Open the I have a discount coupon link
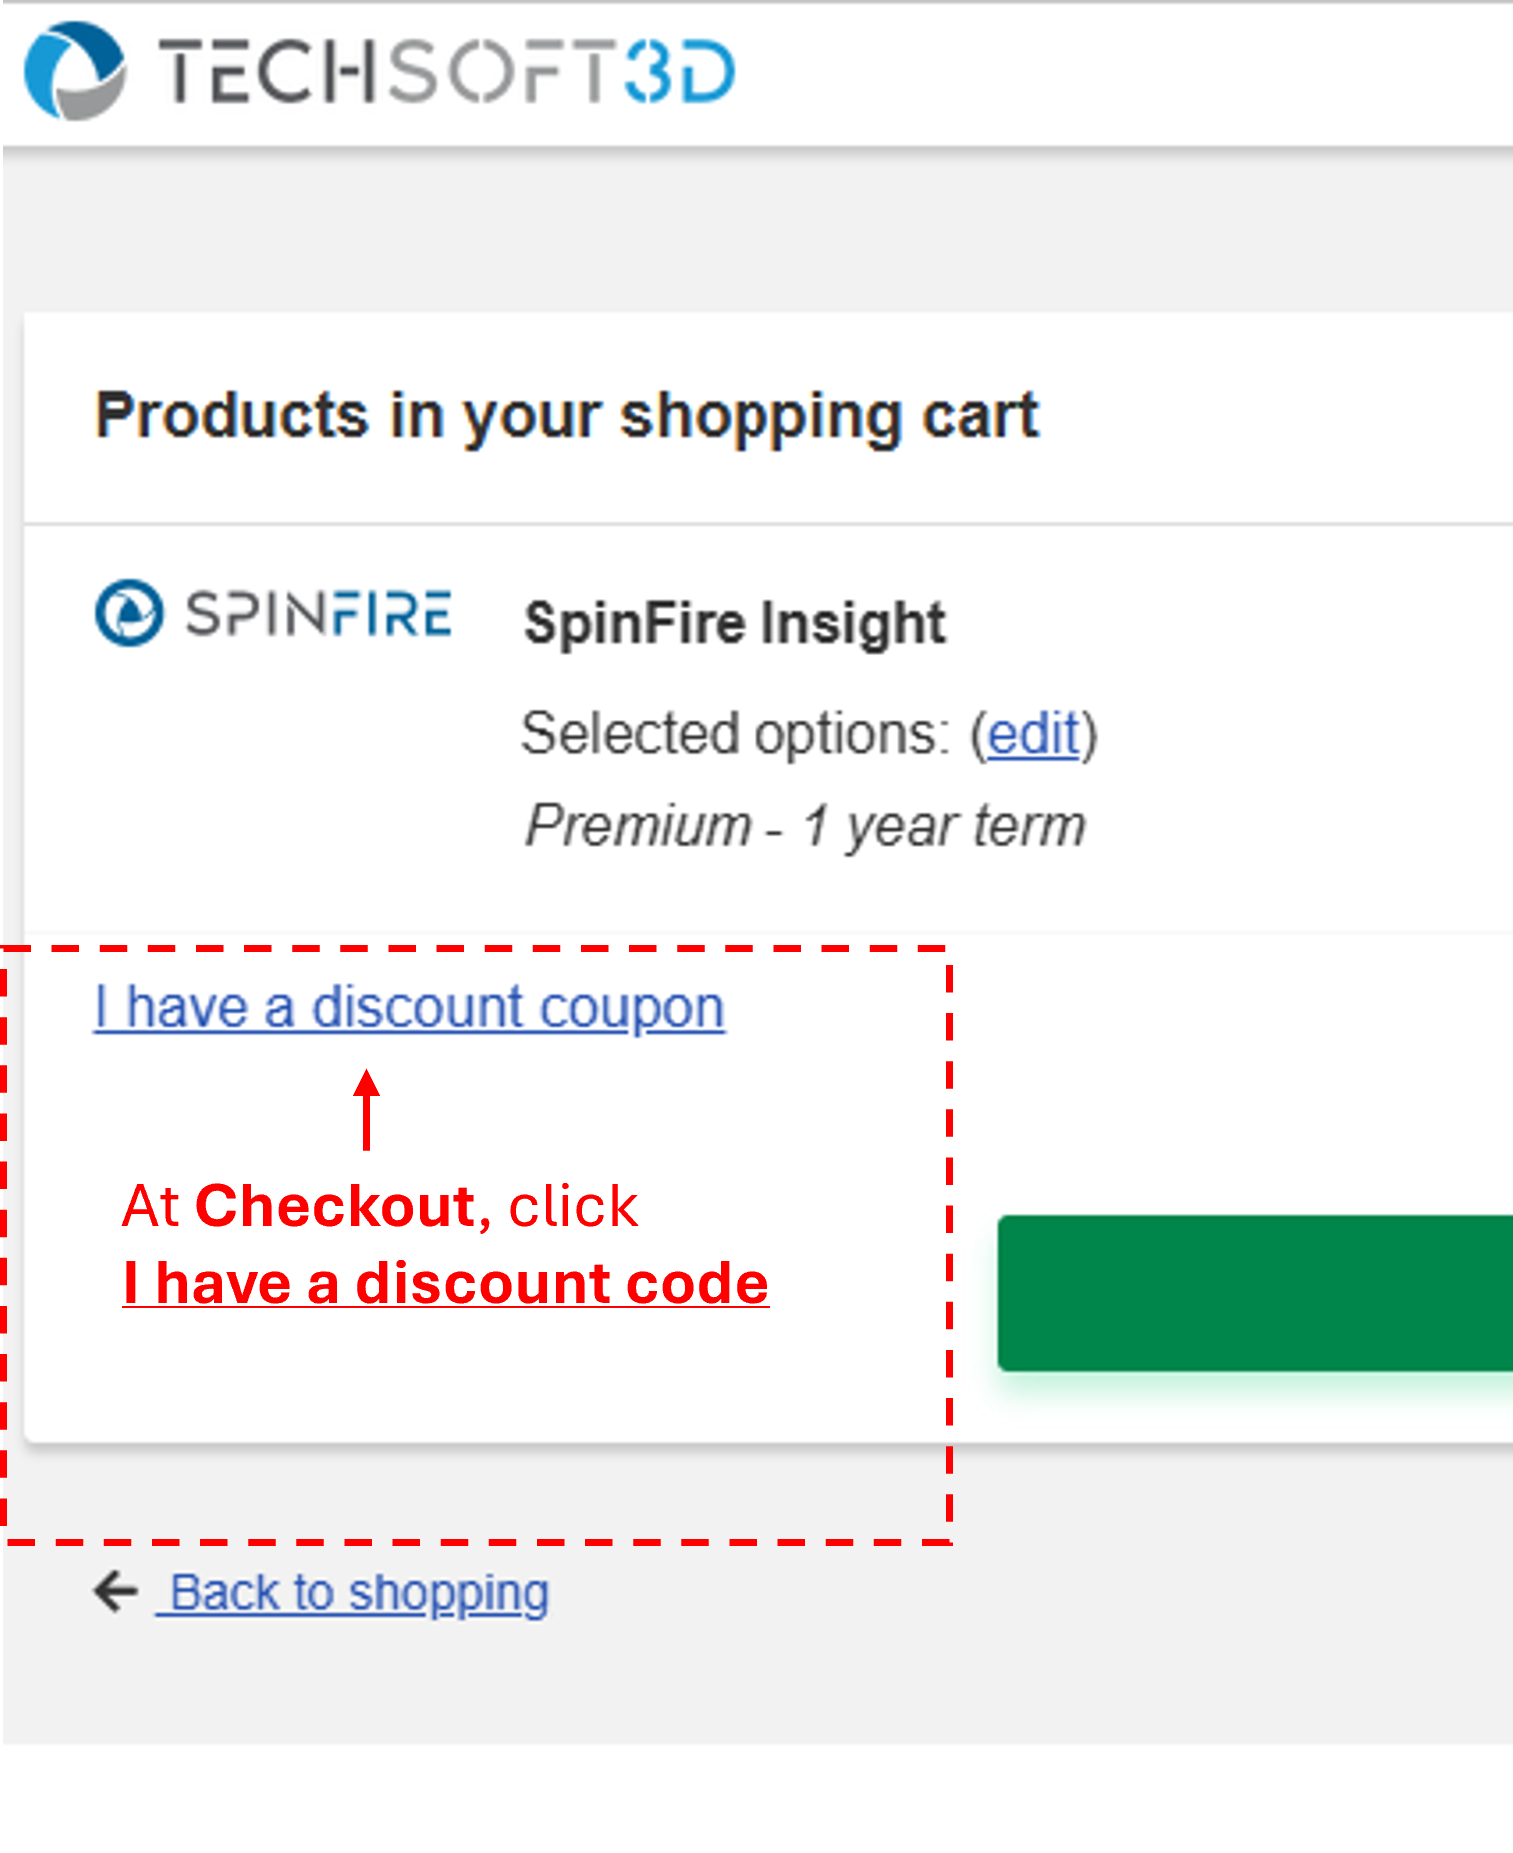This screenshot has width=1513, height=1853. [409, 1007]
